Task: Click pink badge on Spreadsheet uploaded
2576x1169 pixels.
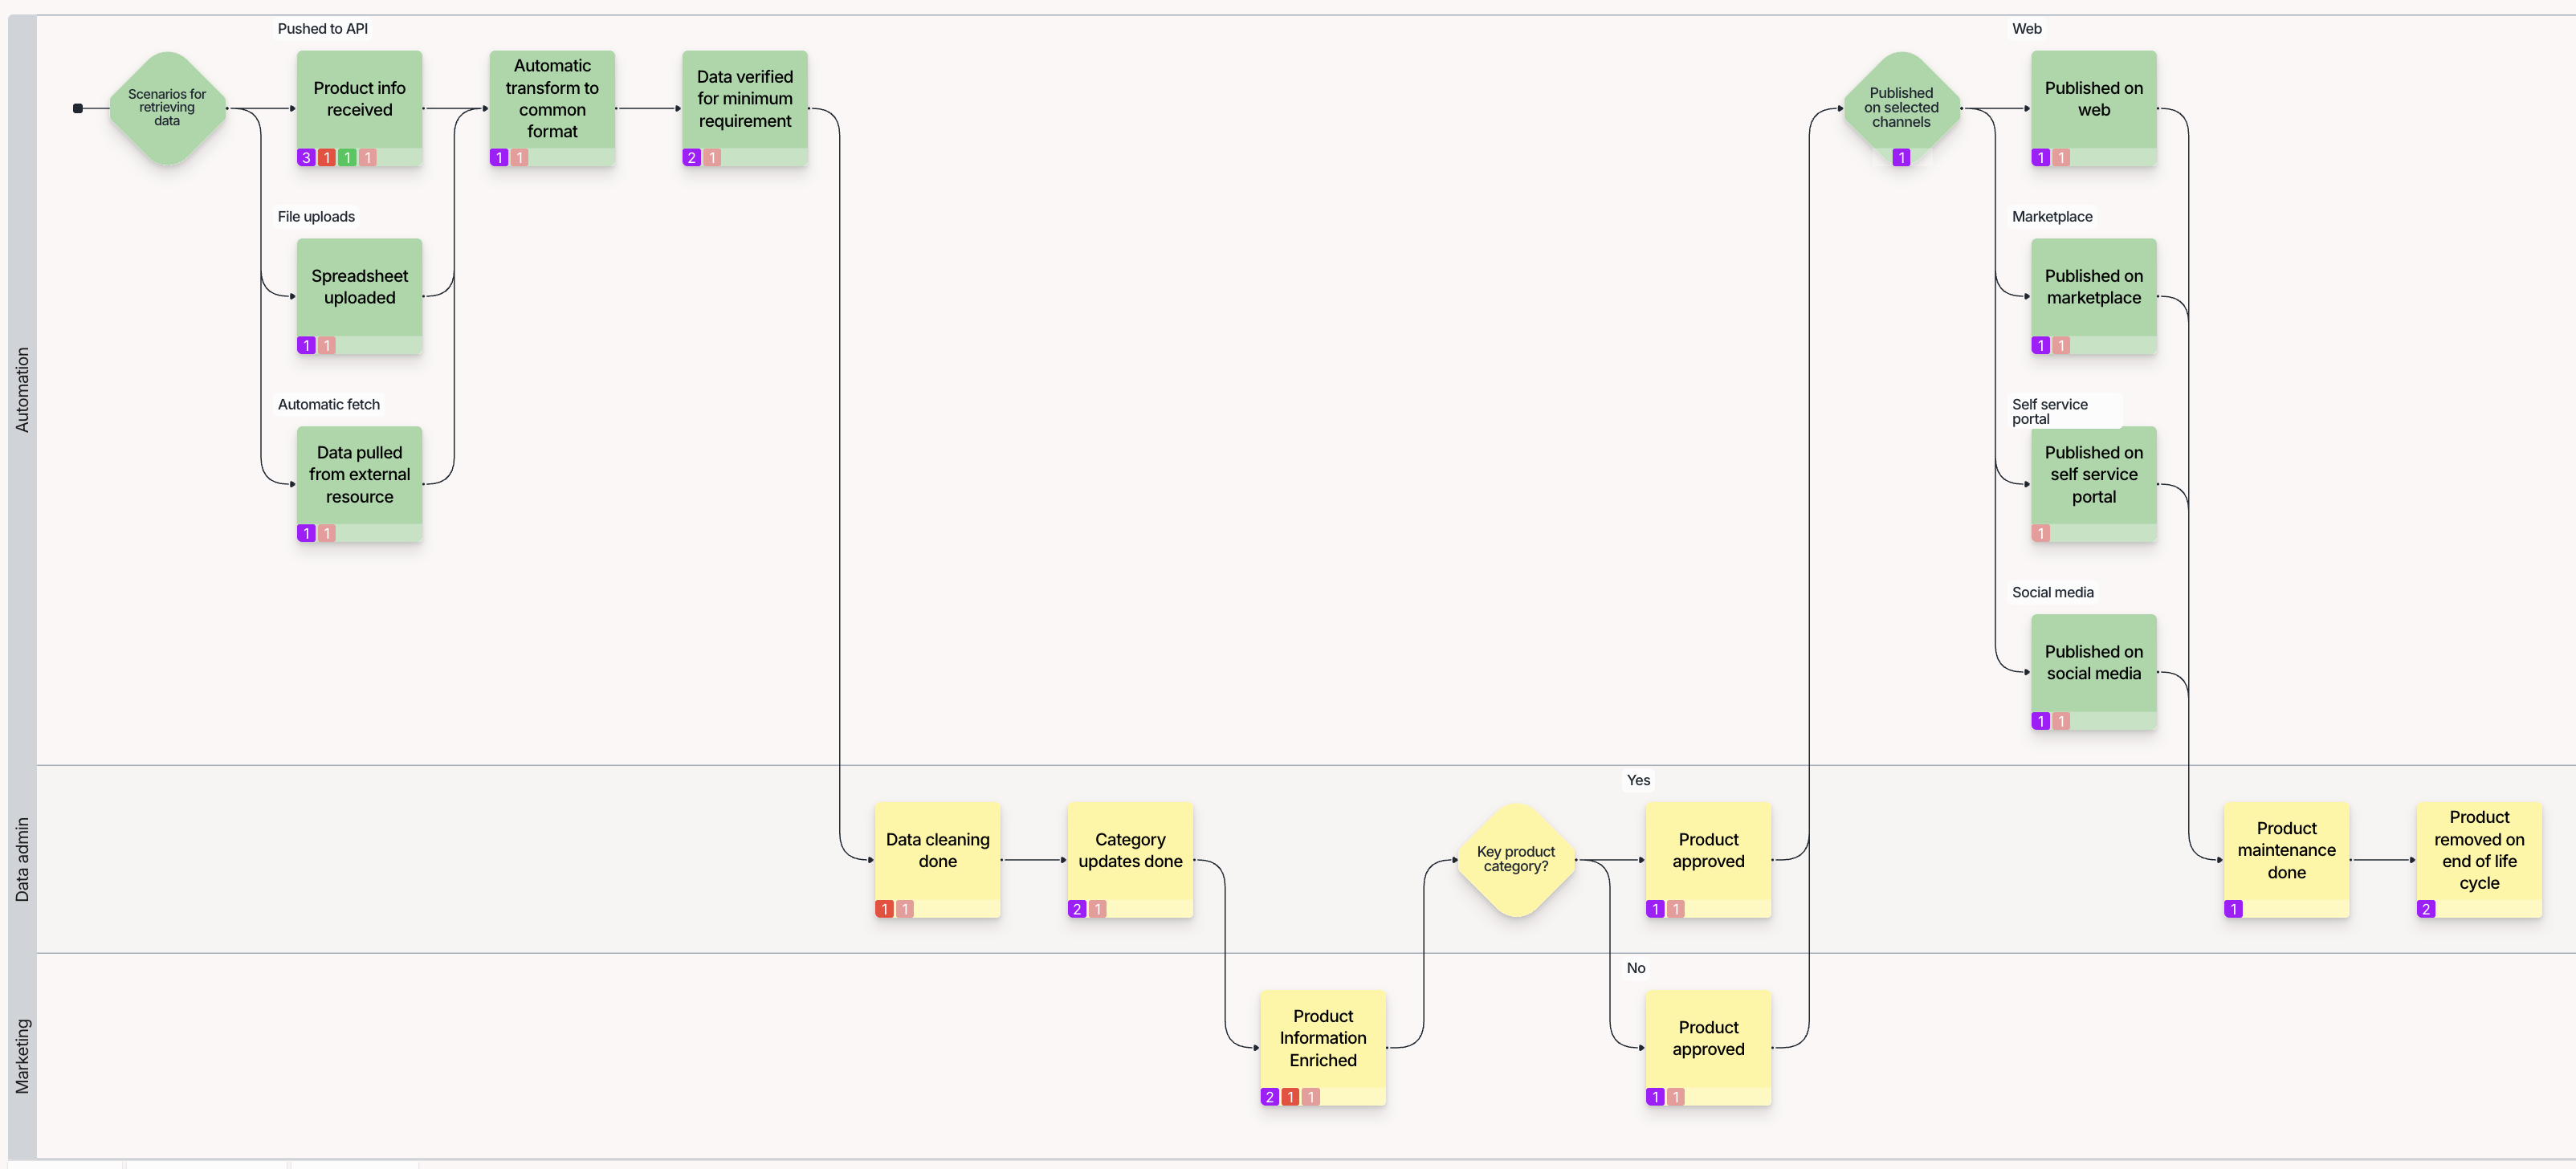Action: tap(327, 345)
